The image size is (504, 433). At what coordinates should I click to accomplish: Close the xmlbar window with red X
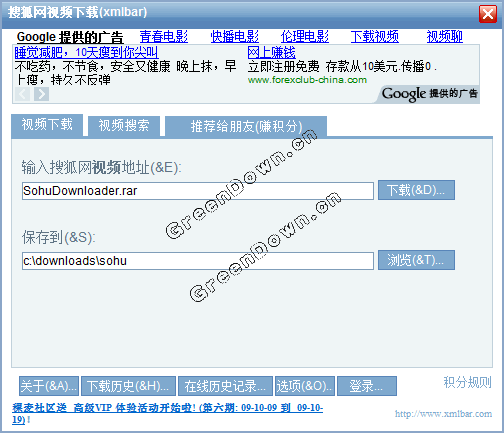(488, 14)
